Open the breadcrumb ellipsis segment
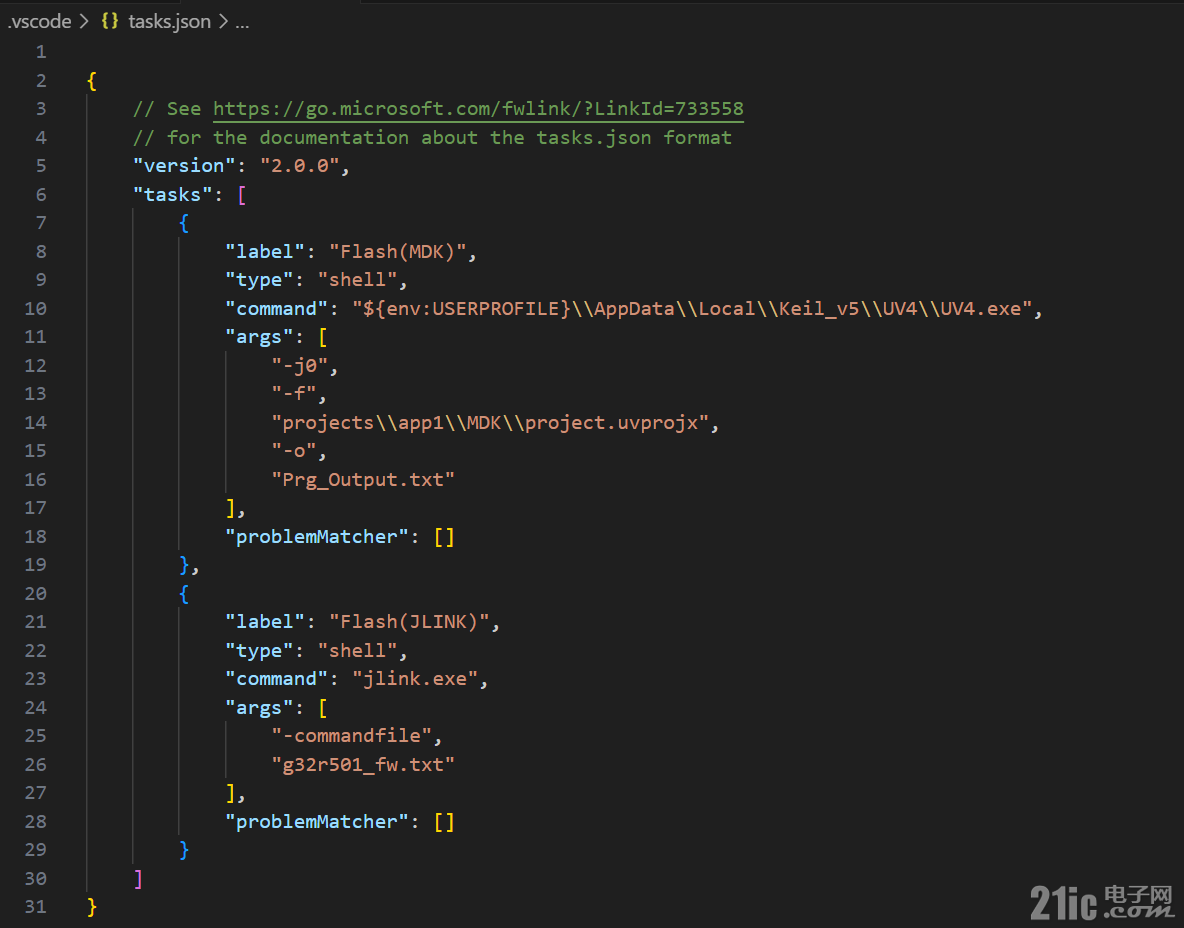The height and width of the screenshot is (928, 1184). coord(242,23)
